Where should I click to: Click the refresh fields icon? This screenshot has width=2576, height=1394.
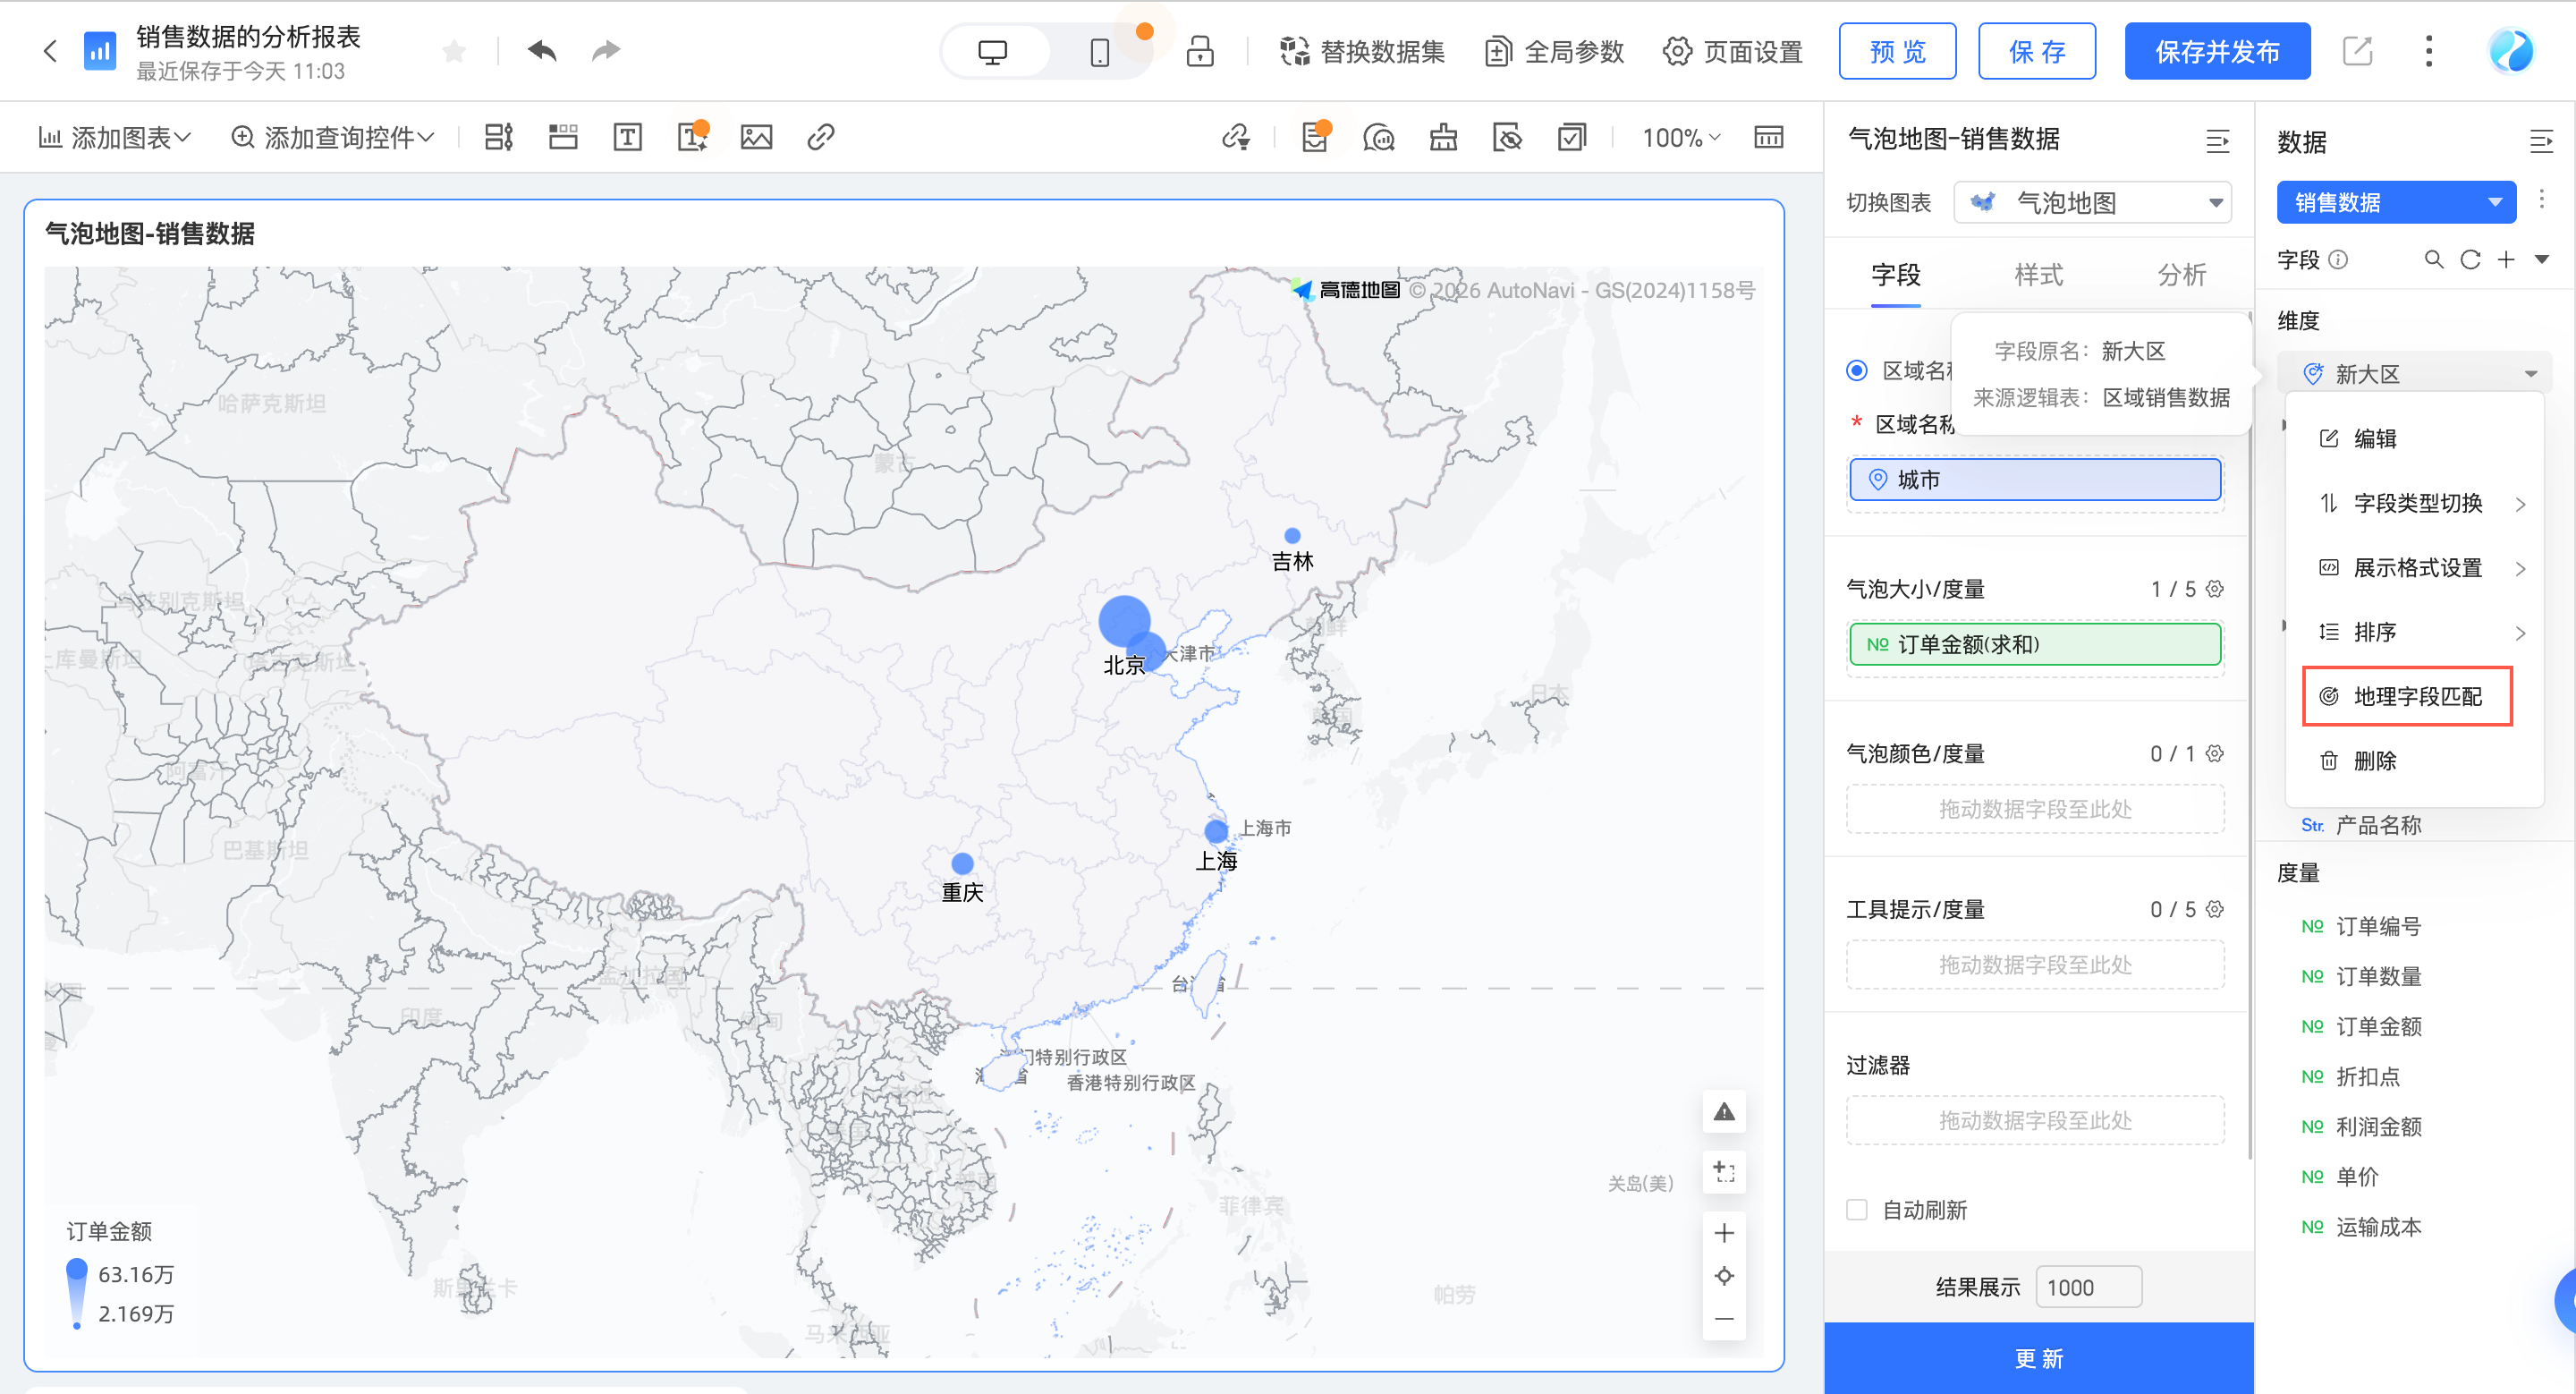click(2470, 260)
